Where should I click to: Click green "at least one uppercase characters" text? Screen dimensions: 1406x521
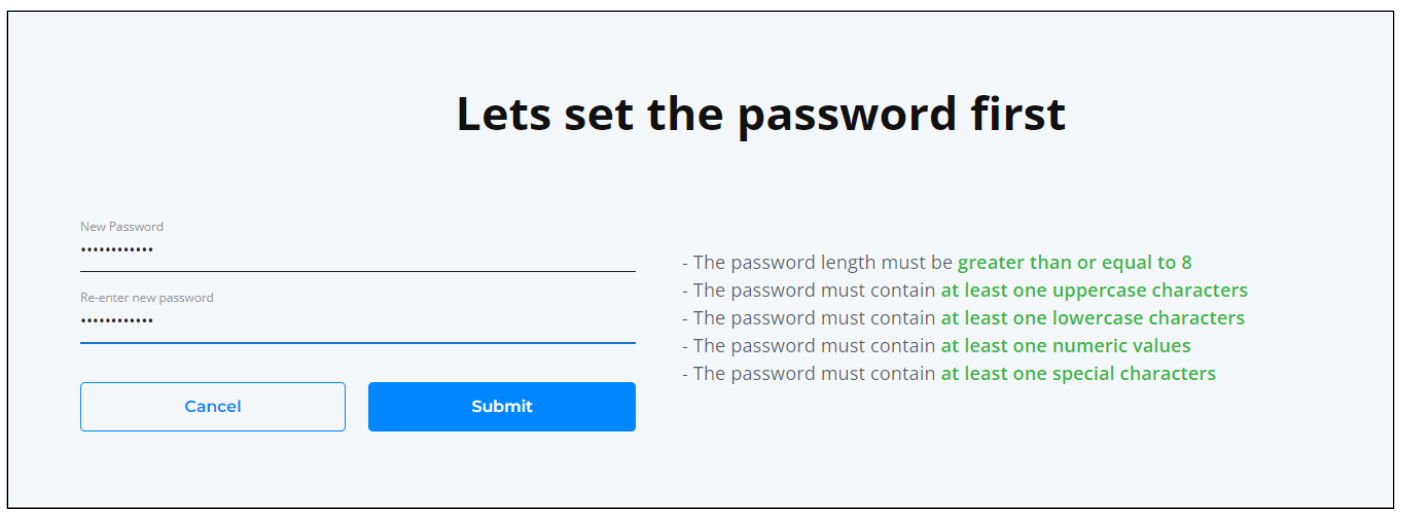(1094, 291)
